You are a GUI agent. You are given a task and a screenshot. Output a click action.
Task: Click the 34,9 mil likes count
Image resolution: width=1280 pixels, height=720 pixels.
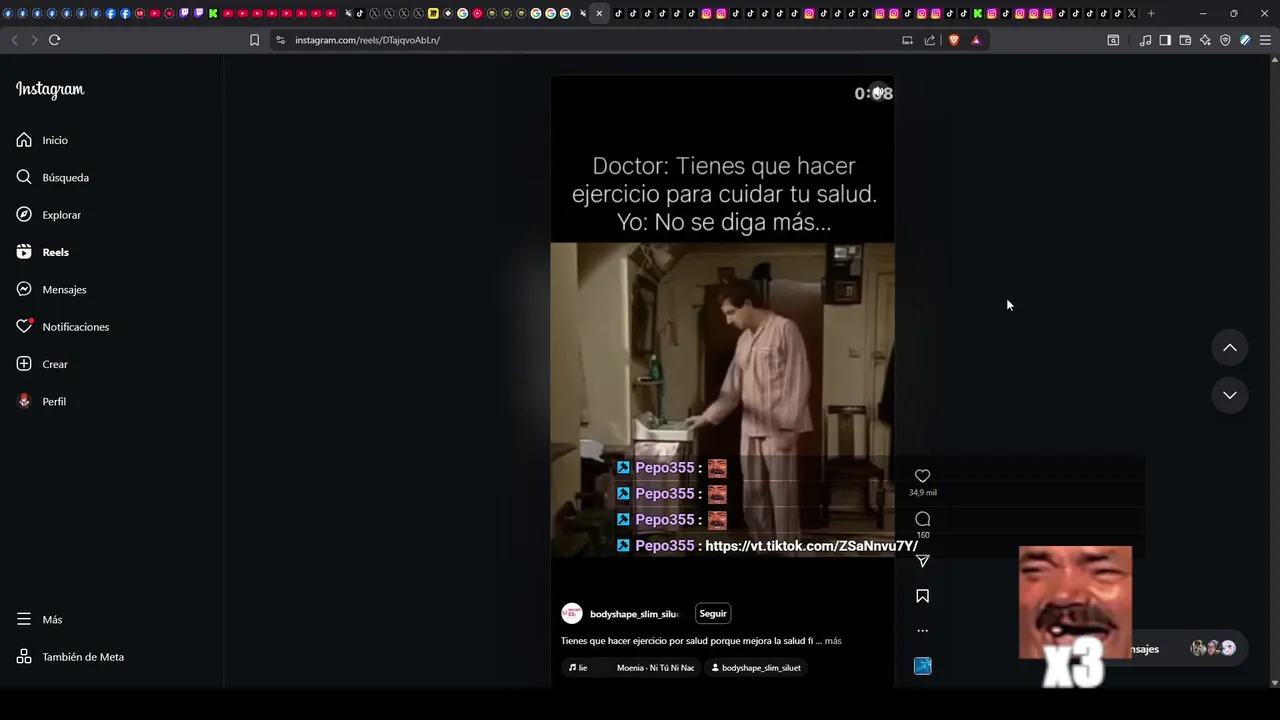pyautogui.click(x=923, y=493)
